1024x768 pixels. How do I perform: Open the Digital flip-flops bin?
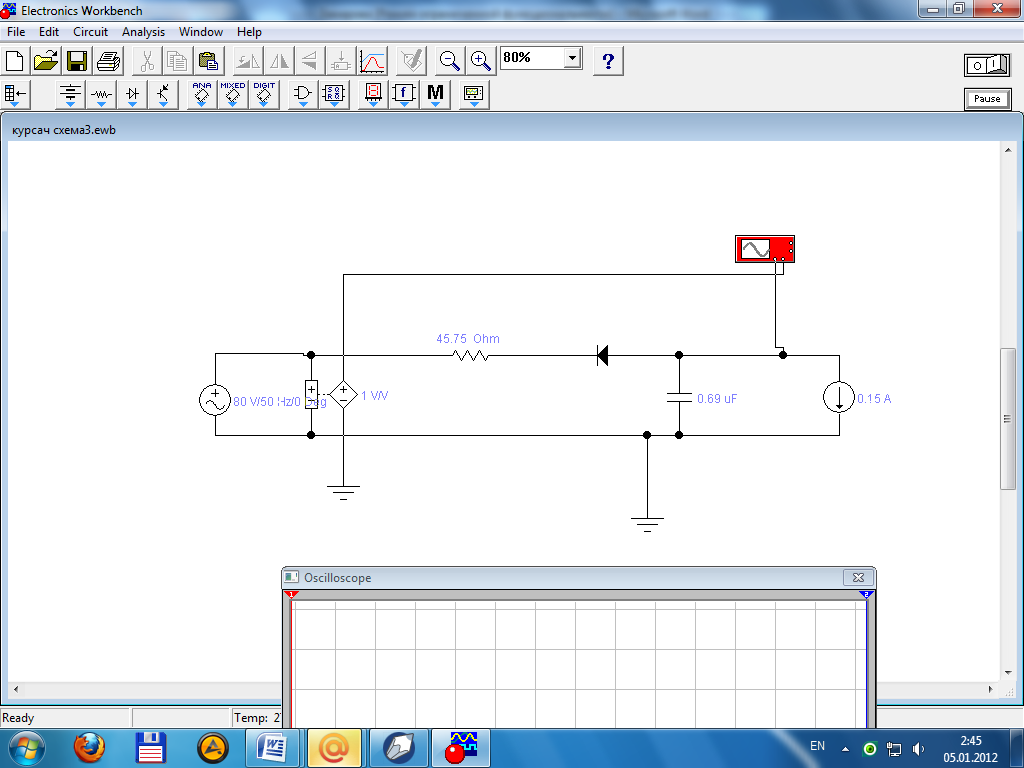pos(334,95)
